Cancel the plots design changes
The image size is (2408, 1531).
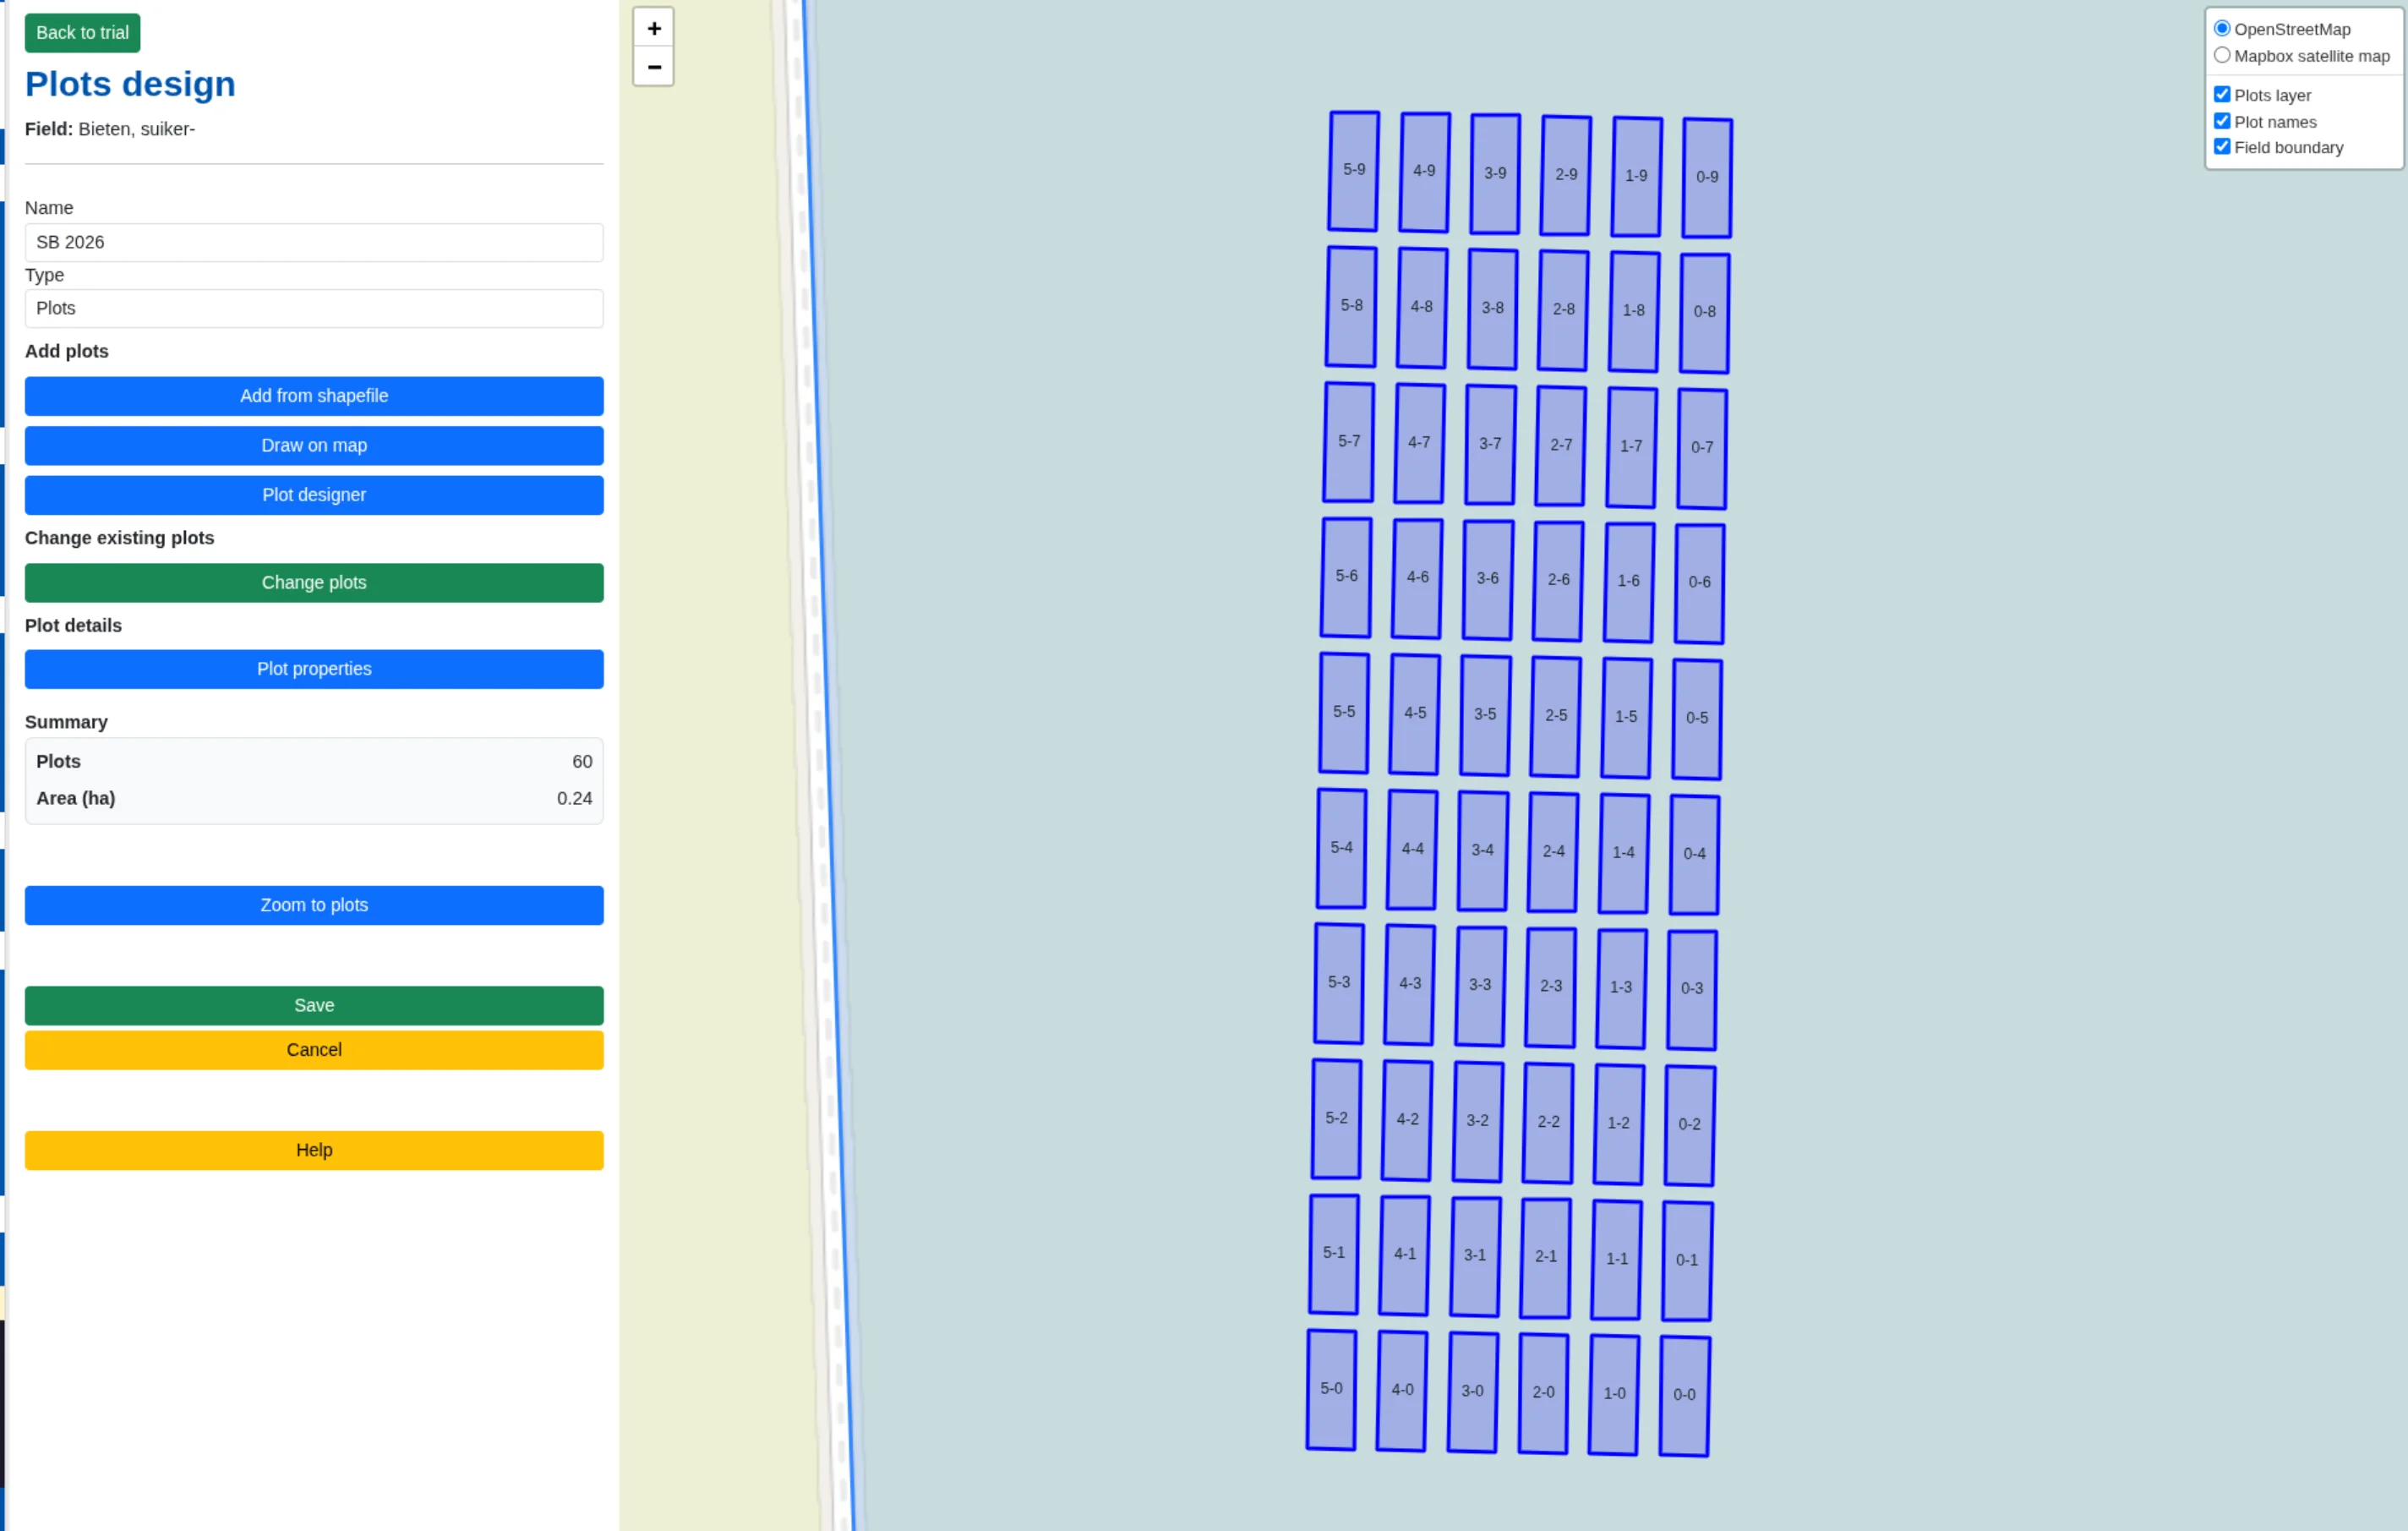314,1049
